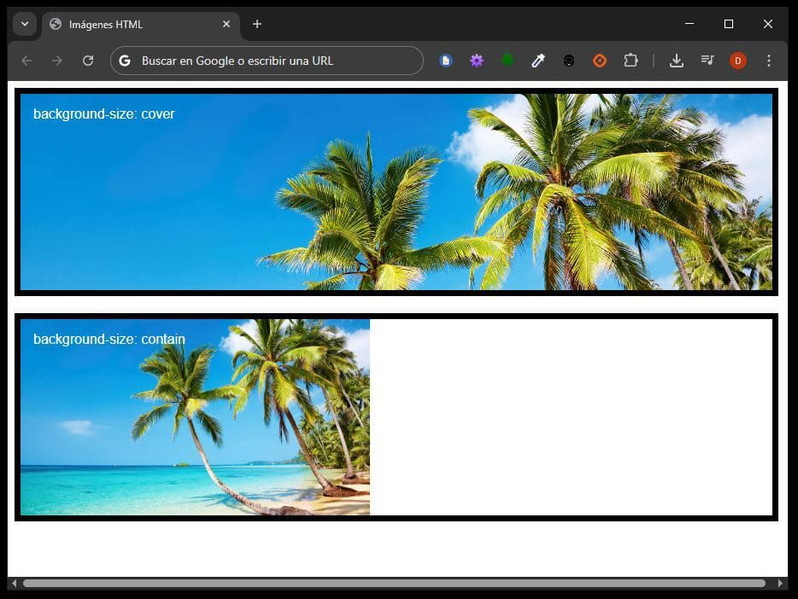
Task: Click the Google logo in address bar
Action: coord(125,61)
